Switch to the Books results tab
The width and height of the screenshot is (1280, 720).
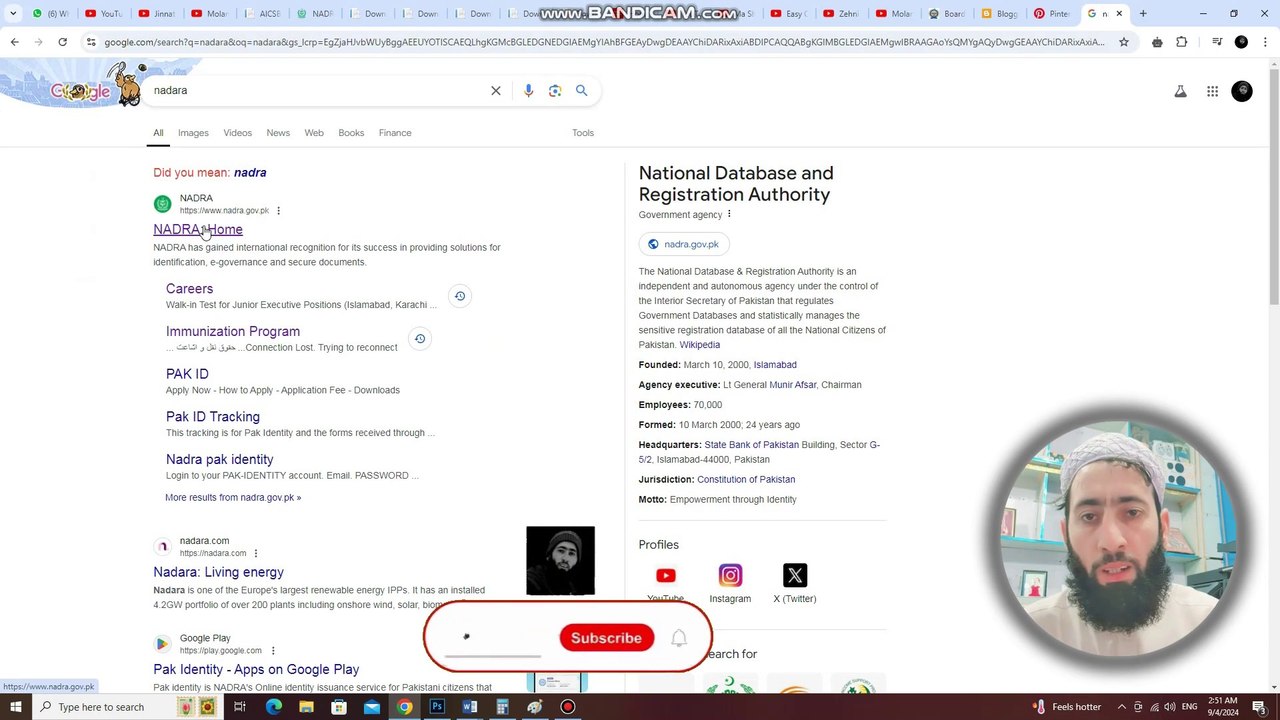pos(351,133)
